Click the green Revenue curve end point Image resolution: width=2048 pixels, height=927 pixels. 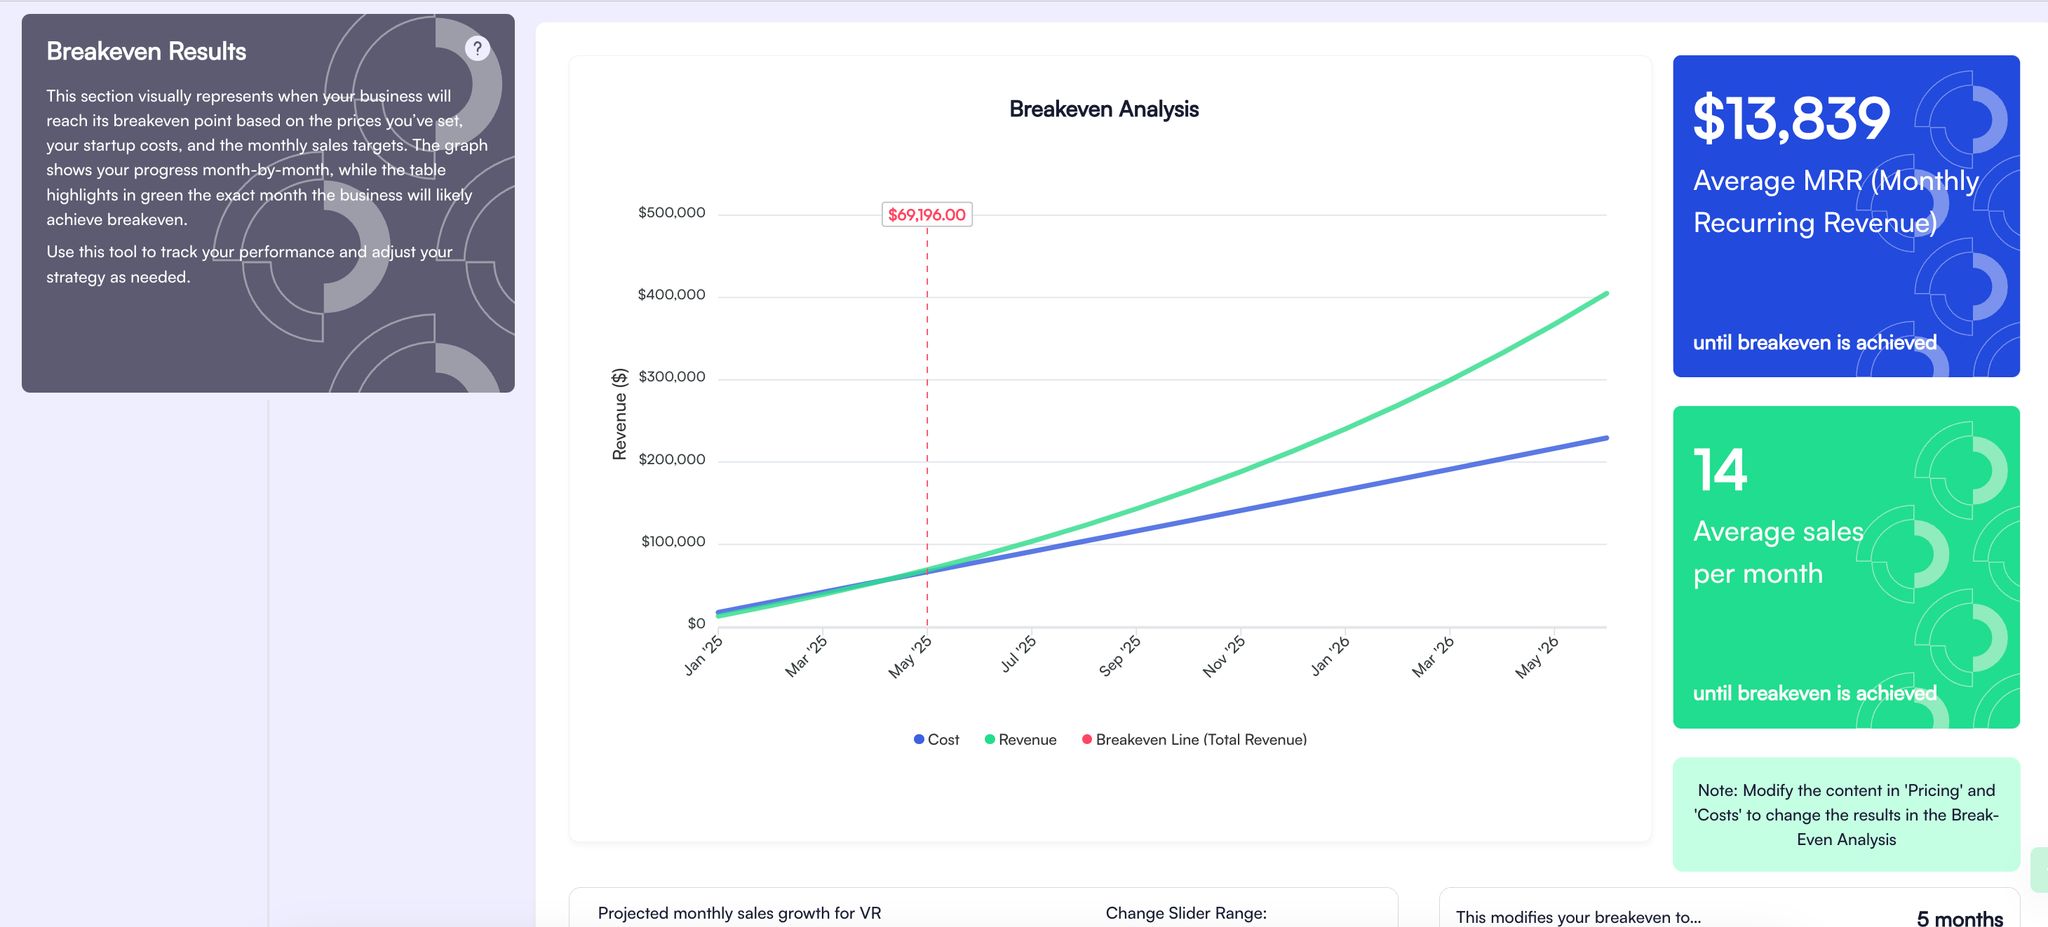tap(1606, 294)
